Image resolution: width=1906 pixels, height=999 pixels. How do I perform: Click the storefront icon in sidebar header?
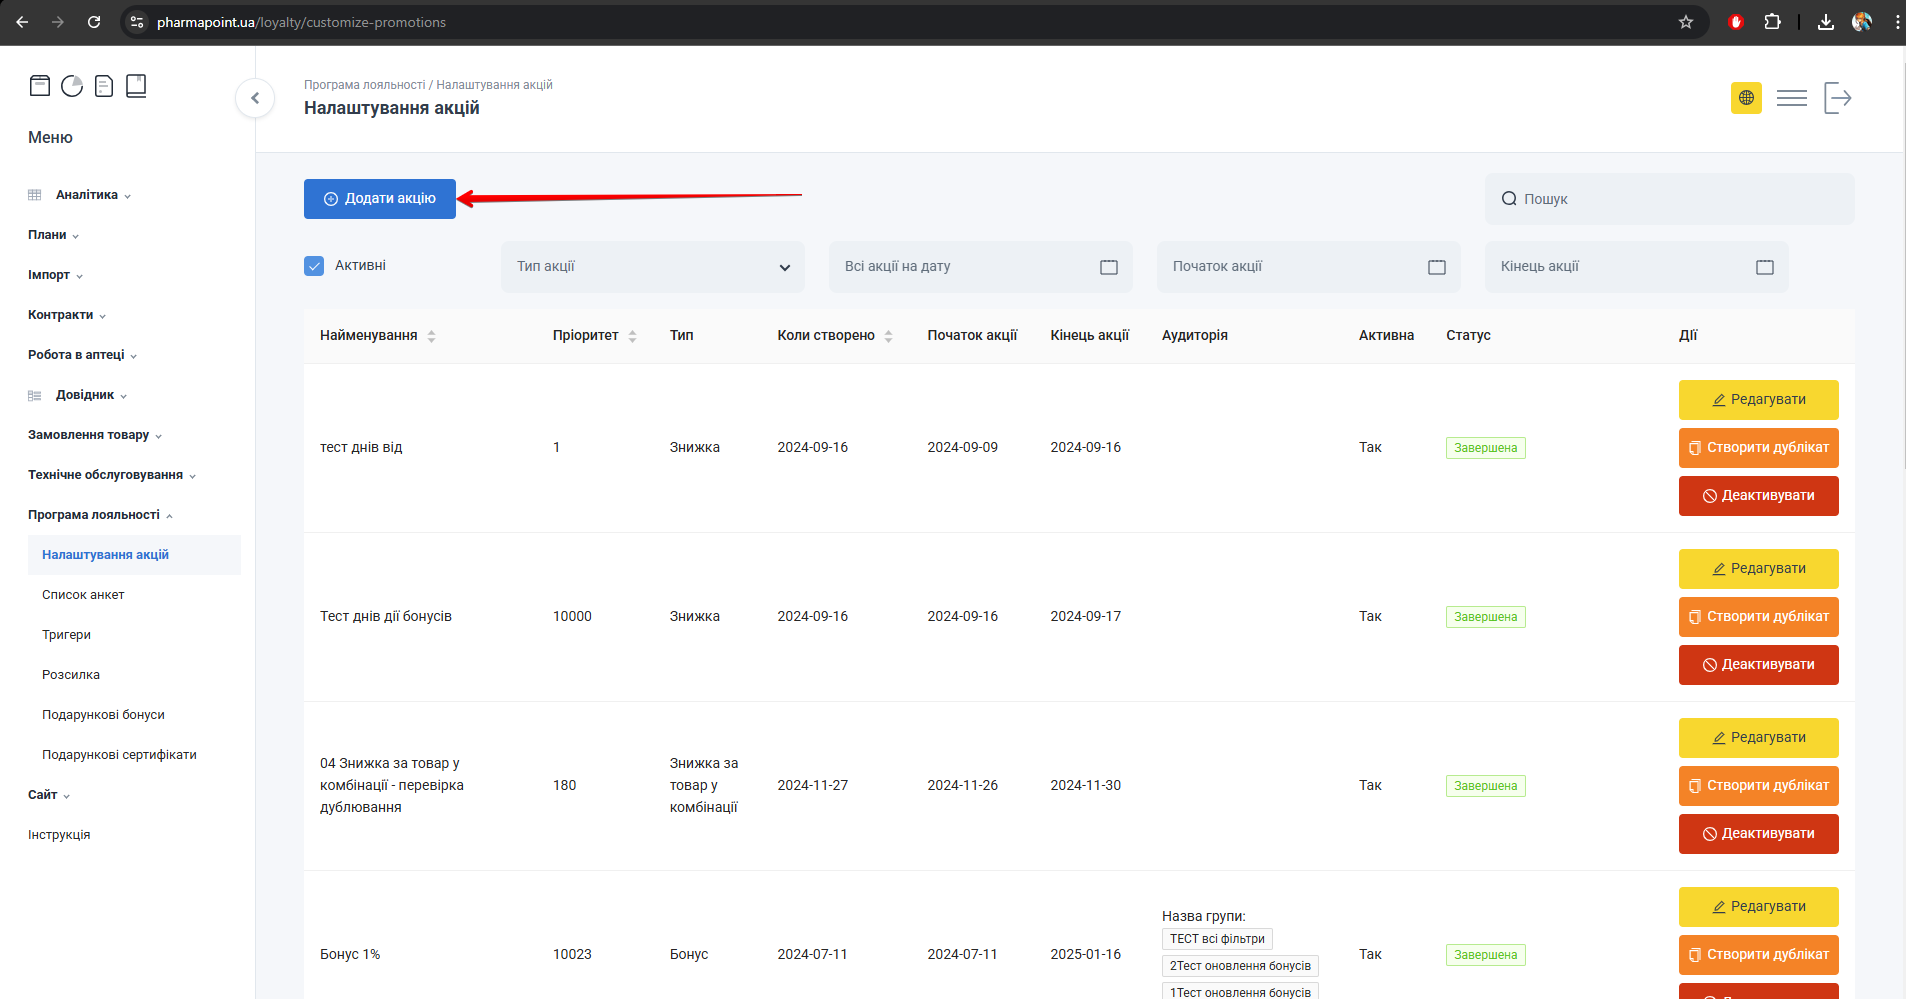coord(40,86)
